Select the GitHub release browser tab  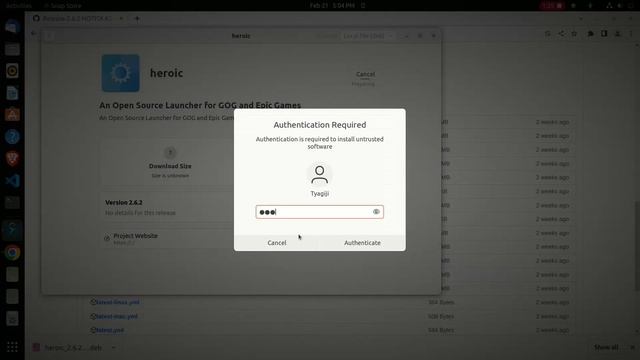78,18
